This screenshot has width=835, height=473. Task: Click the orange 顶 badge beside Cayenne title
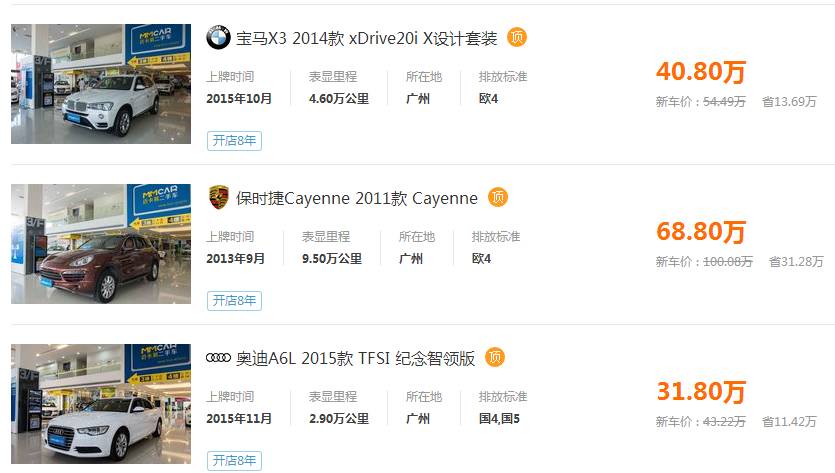pyautogui.click(x=498, y=197)
